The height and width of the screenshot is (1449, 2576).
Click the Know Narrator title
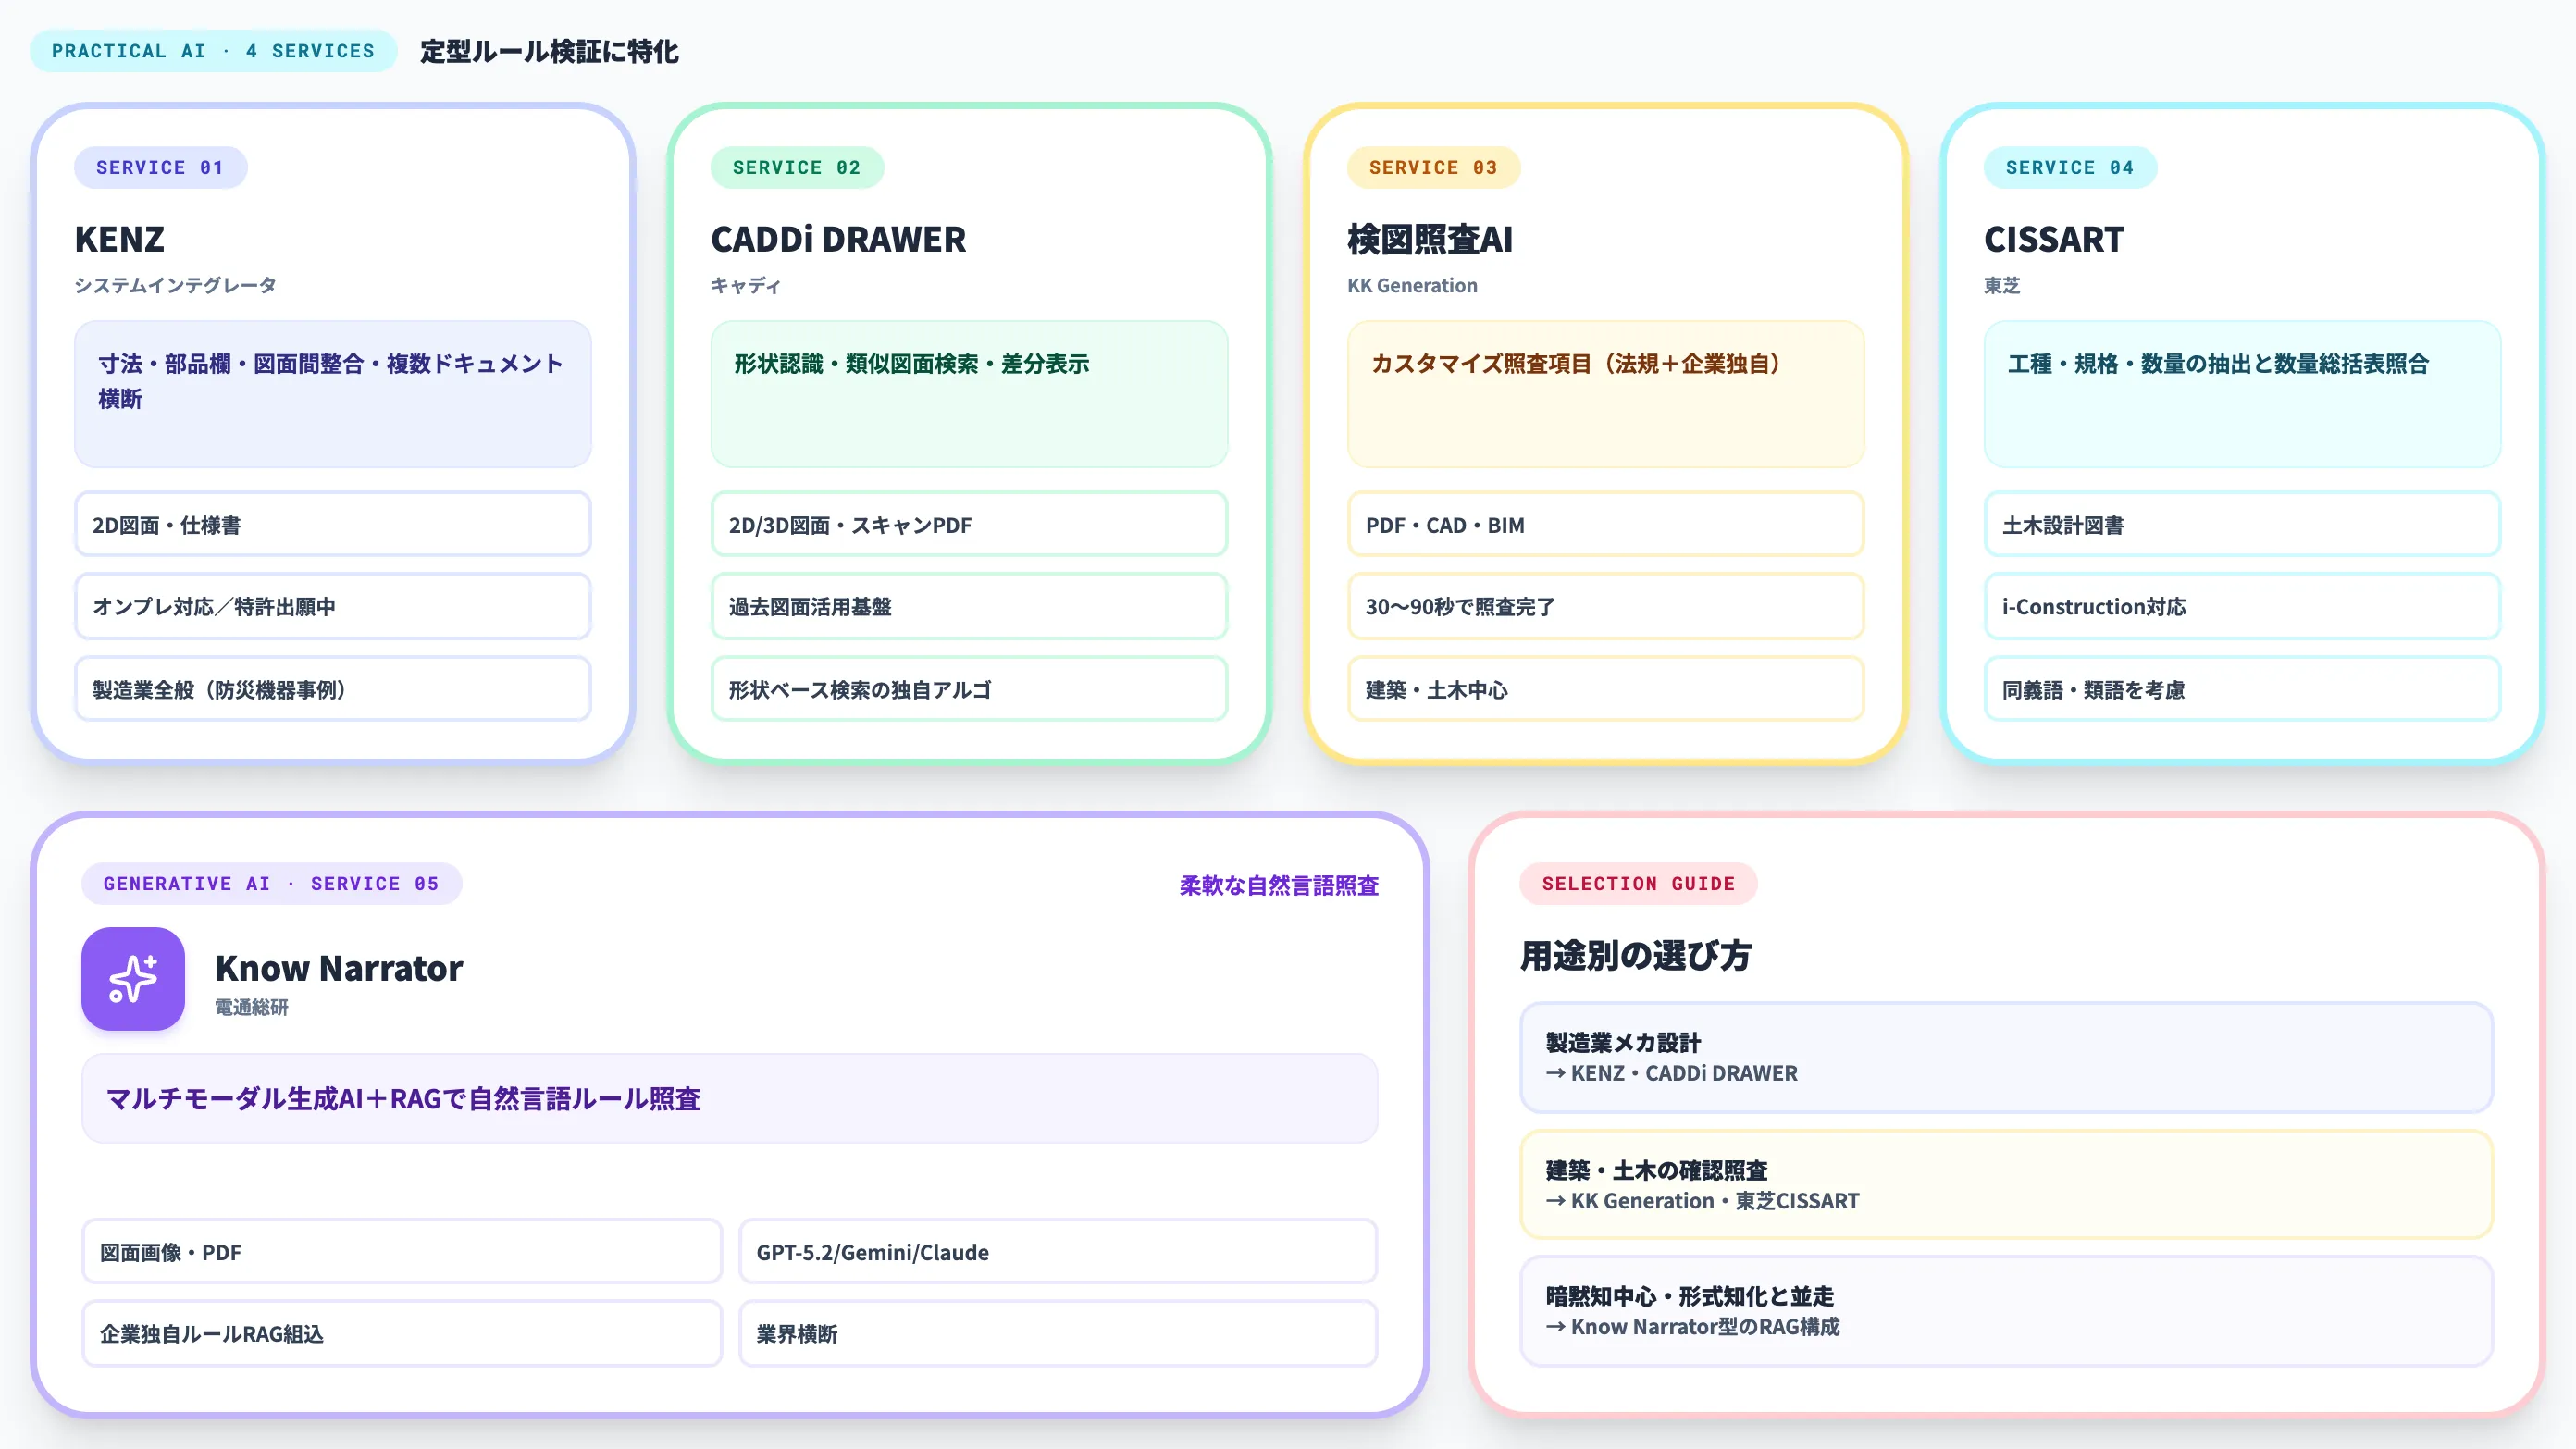coord(339,967)
